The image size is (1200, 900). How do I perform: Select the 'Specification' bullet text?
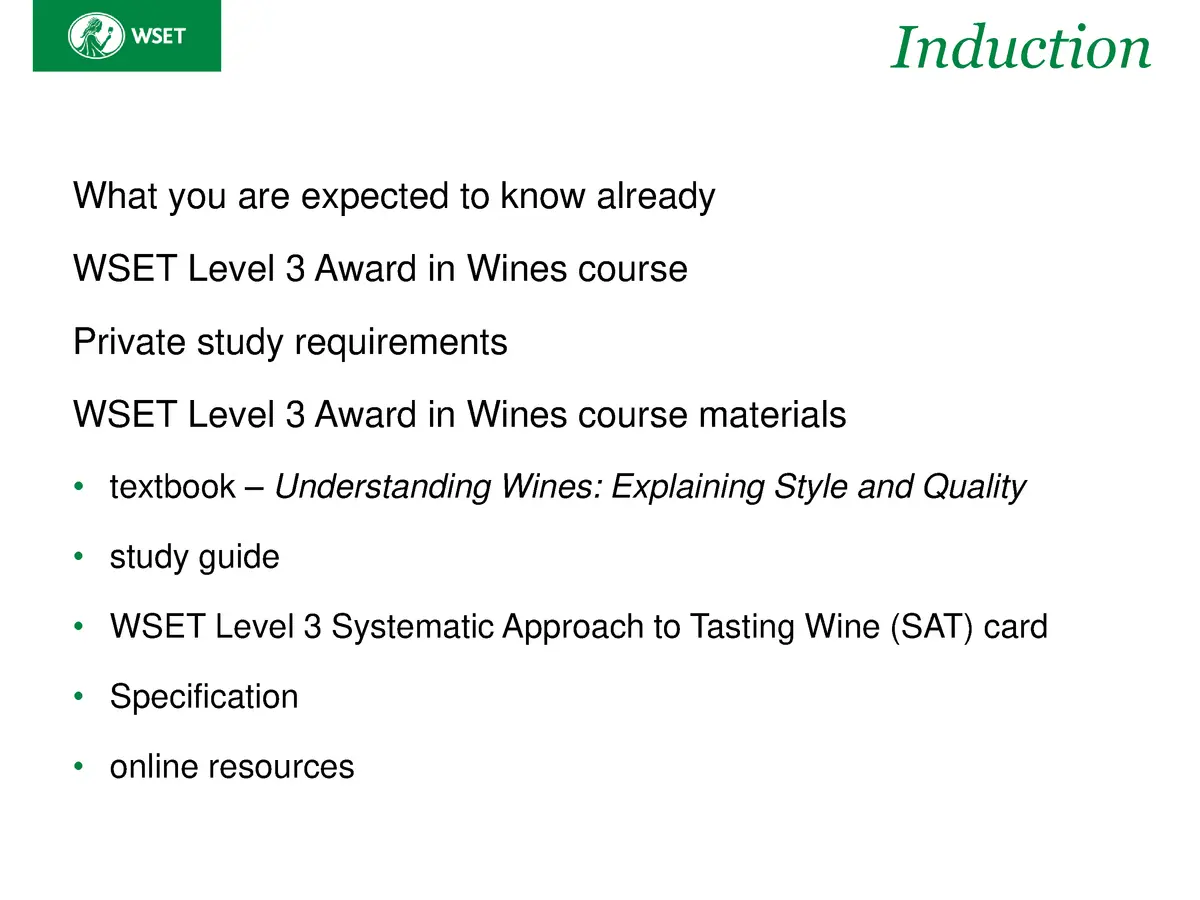(204, 697)
